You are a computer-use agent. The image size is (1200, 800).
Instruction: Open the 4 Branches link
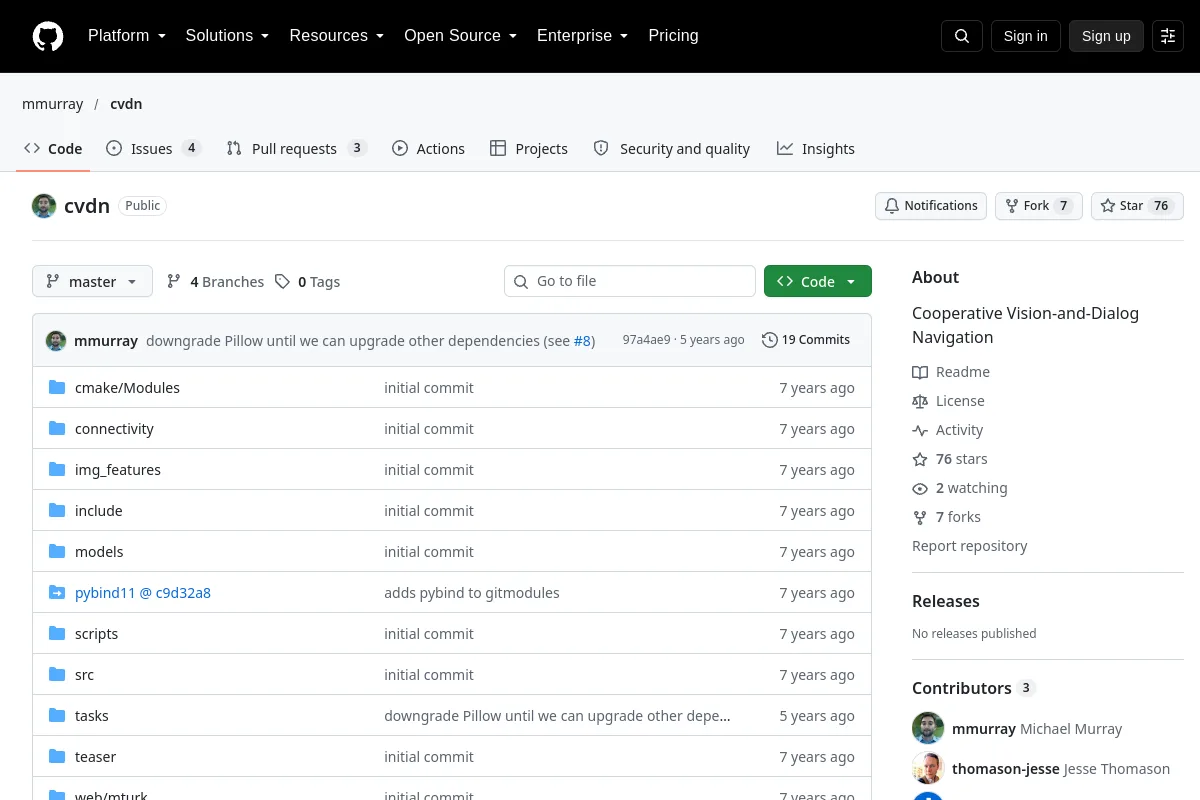click(x=215, y=282)
